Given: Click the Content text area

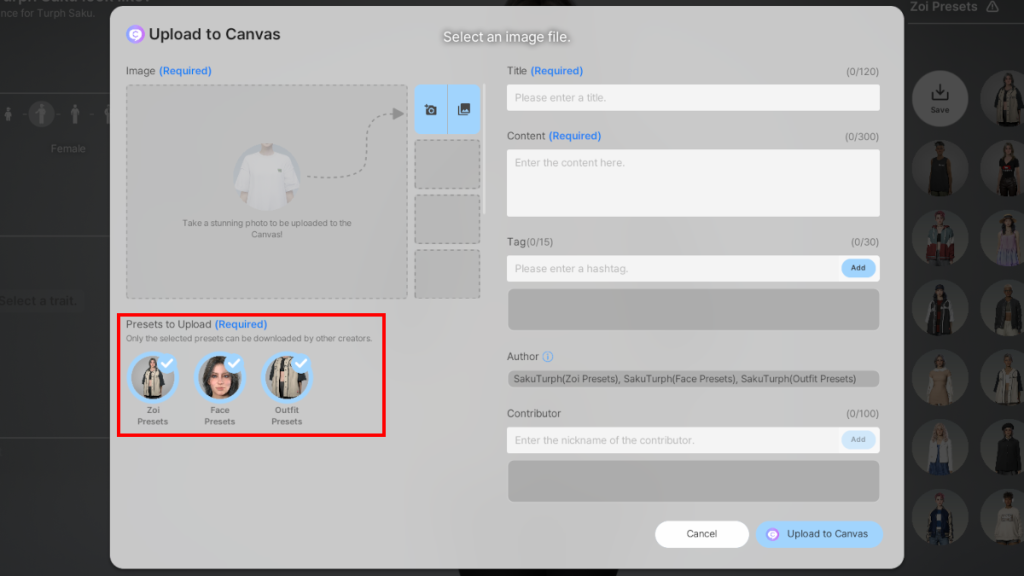Looking at the screenshot, I should (x=694, y=183).
